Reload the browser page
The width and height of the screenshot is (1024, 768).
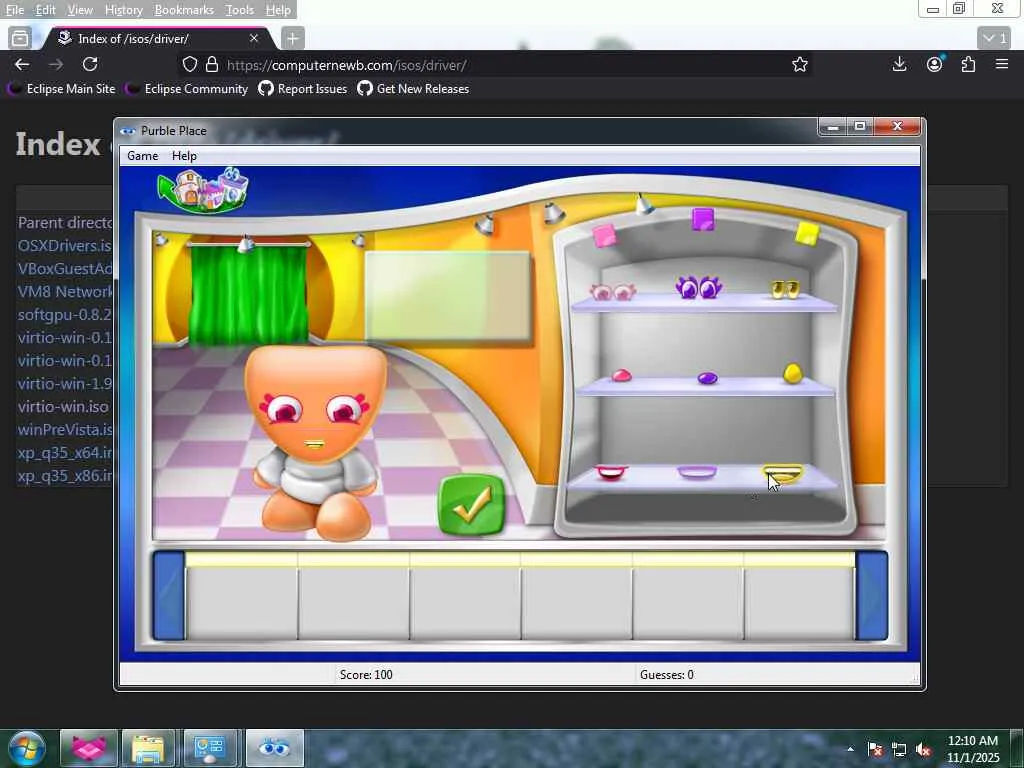coord(90,64)
